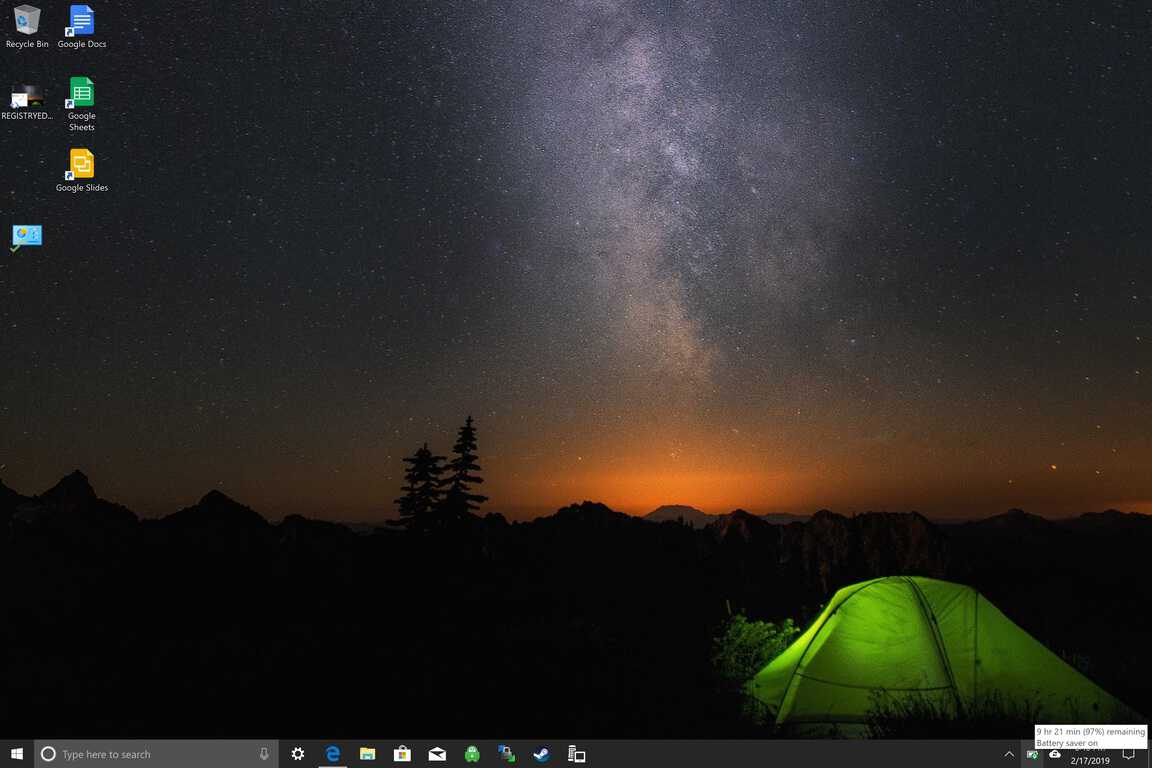Open the green padlock app in taskbar
The width and height of the screenshot is (1152, 768).
472,754
